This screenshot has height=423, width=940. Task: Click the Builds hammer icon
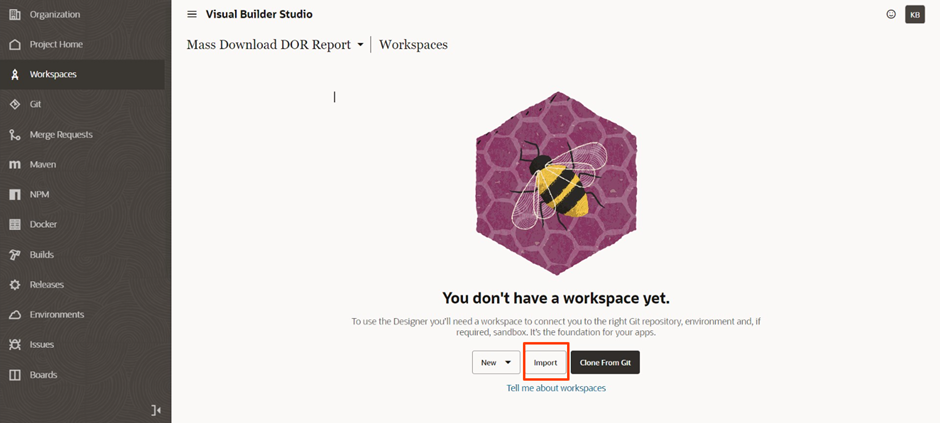tap(15, 255)
